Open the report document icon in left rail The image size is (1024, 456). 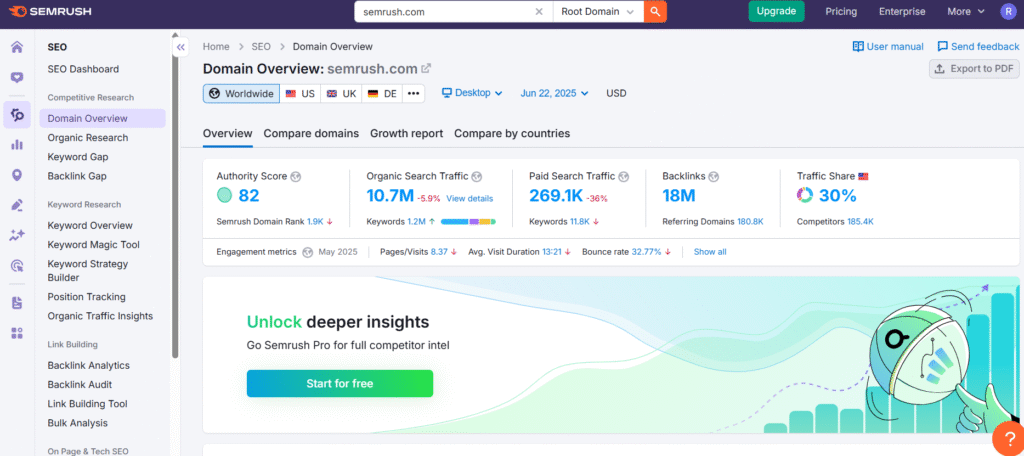(x=17, y=302)
